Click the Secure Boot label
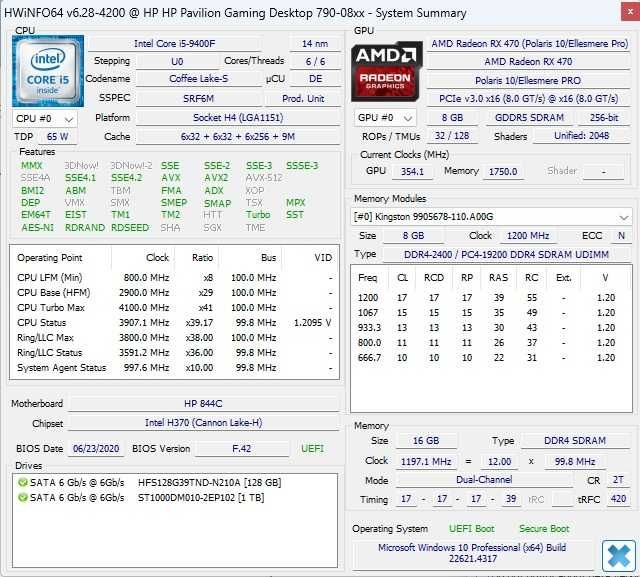 coord(544,529)
